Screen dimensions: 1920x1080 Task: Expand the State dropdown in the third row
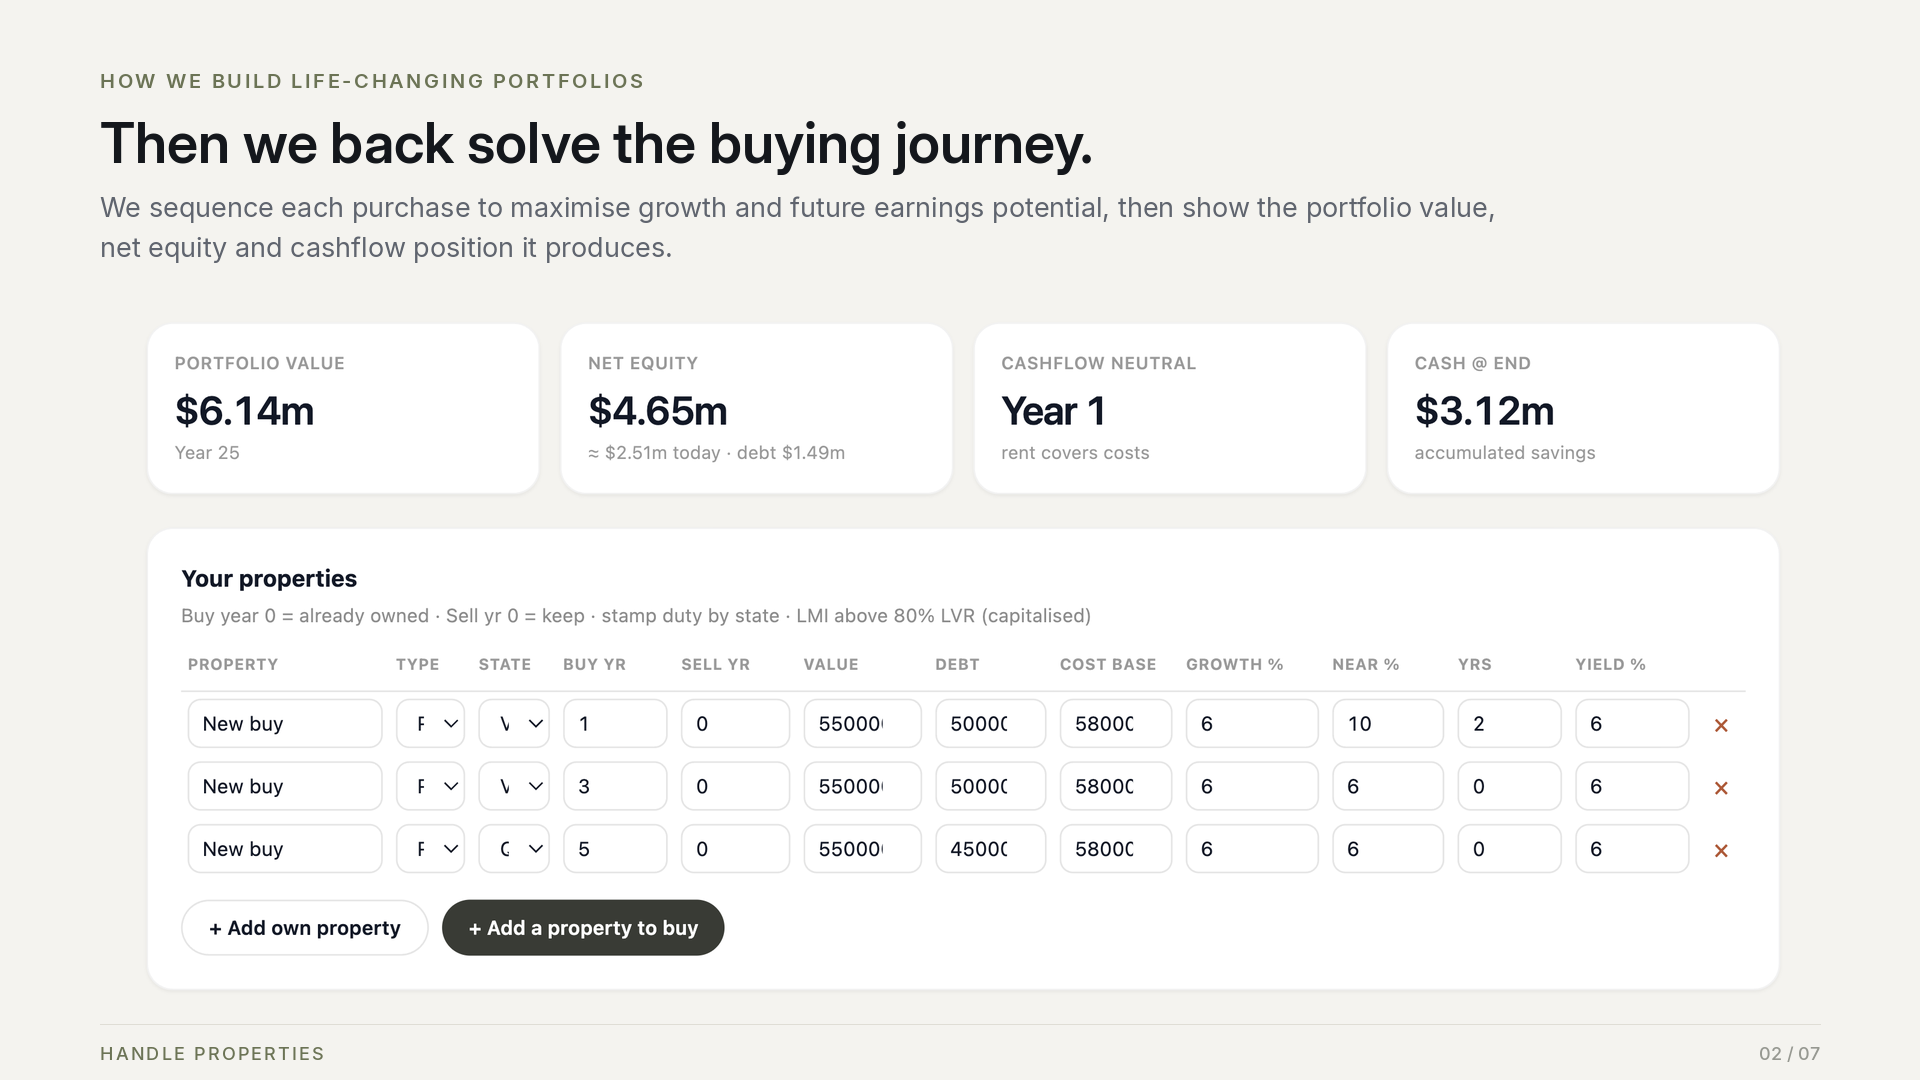(514, 849)
